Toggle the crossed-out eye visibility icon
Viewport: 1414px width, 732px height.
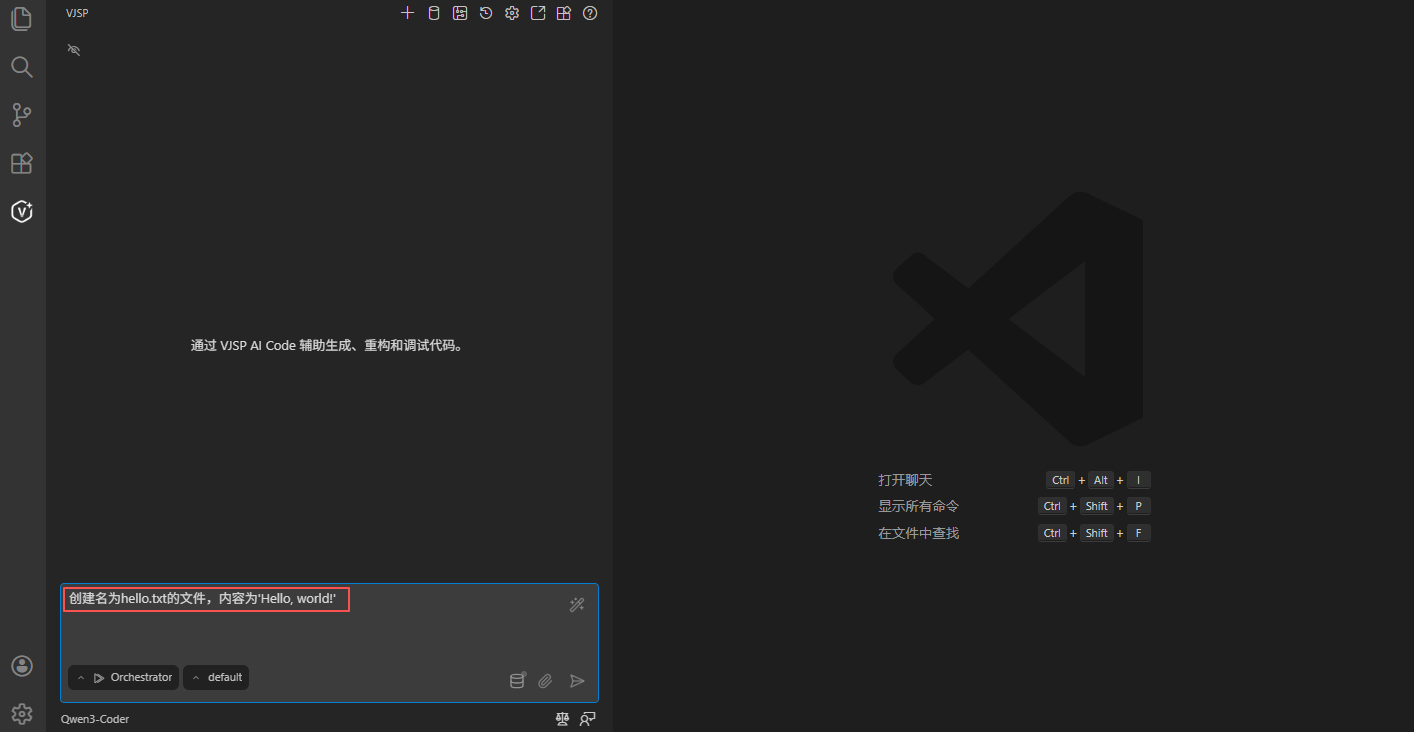pos(73,49)
